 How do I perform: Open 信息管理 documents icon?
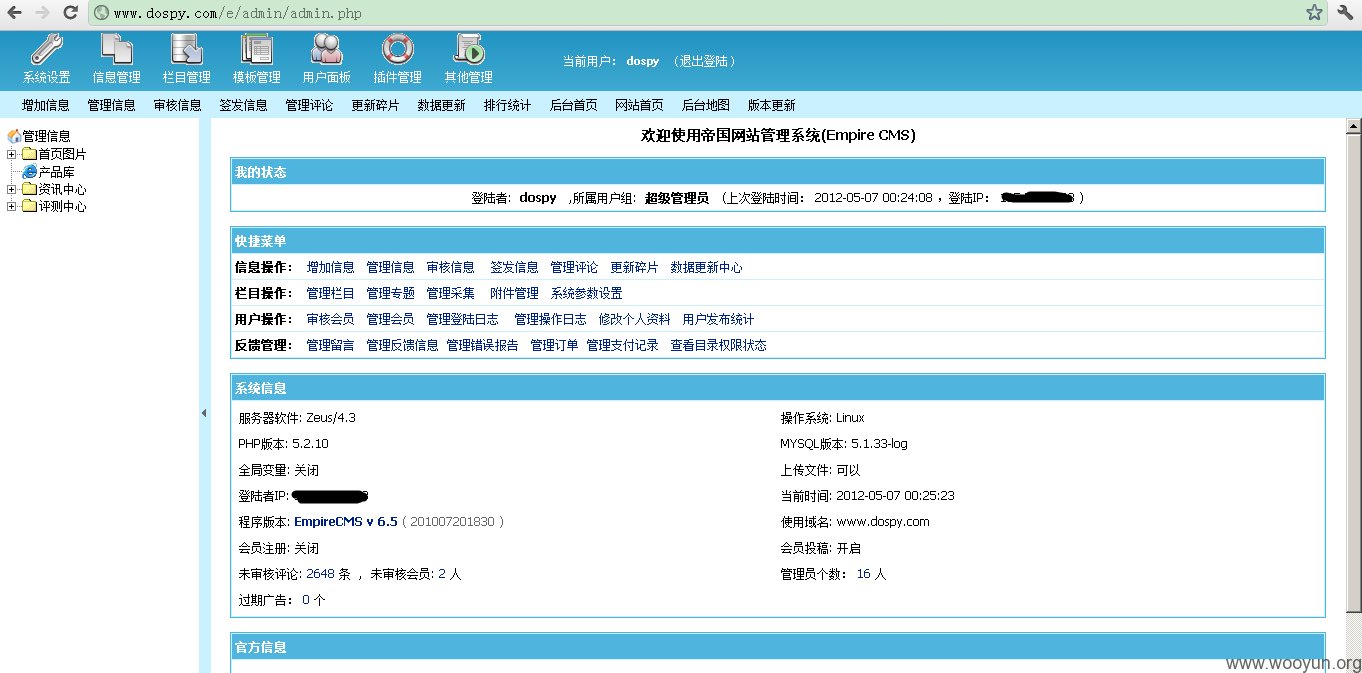pos(116,49)
